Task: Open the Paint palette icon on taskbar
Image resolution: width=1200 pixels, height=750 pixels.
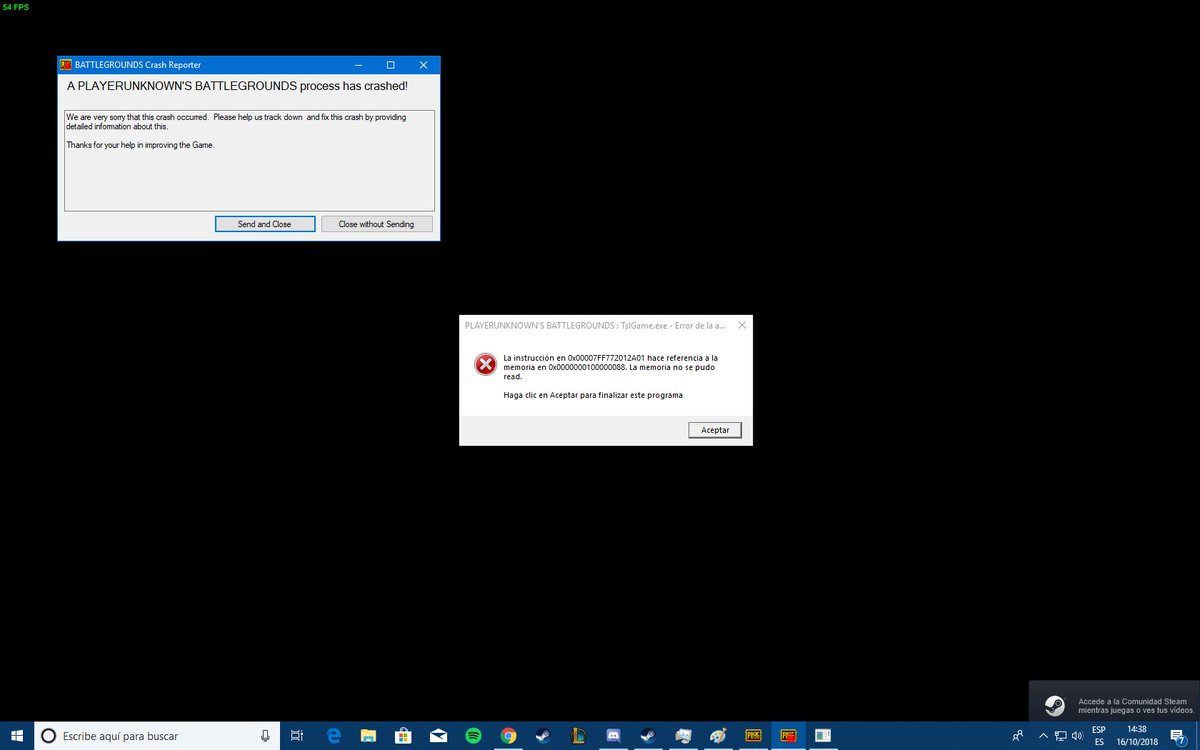Action: coord(718,736)
